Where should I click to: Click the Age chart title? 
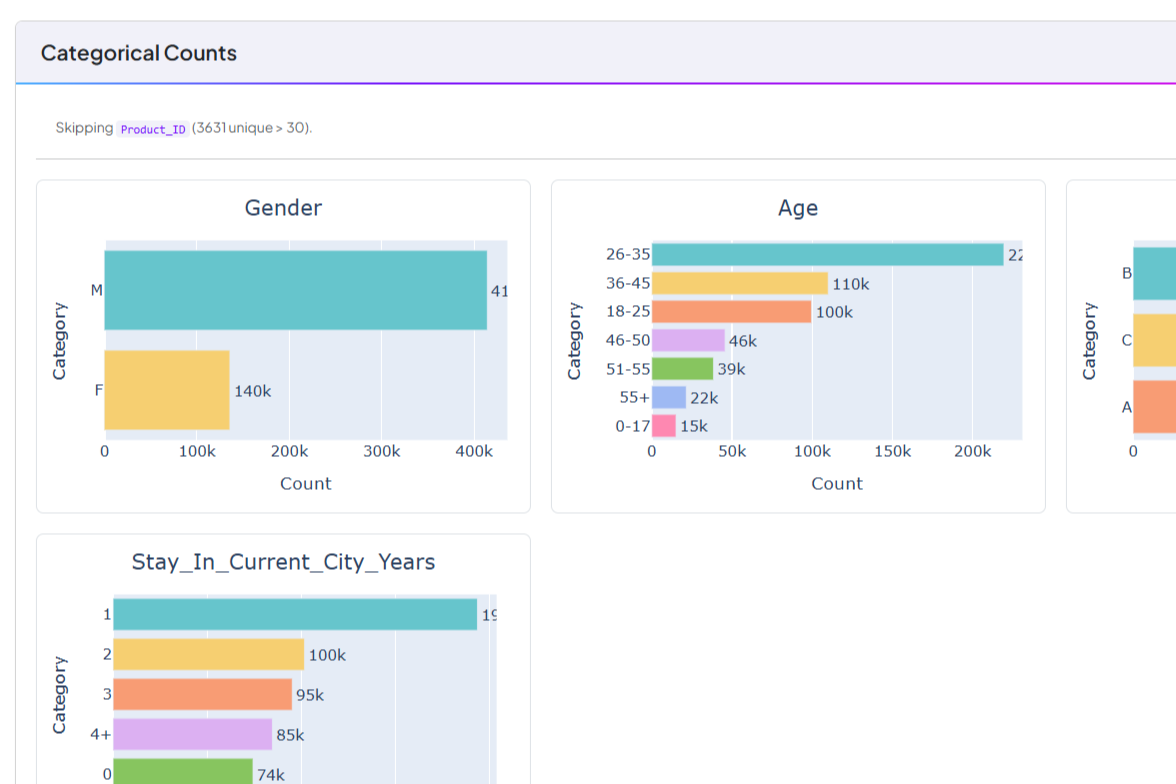[x=798, y=208]
